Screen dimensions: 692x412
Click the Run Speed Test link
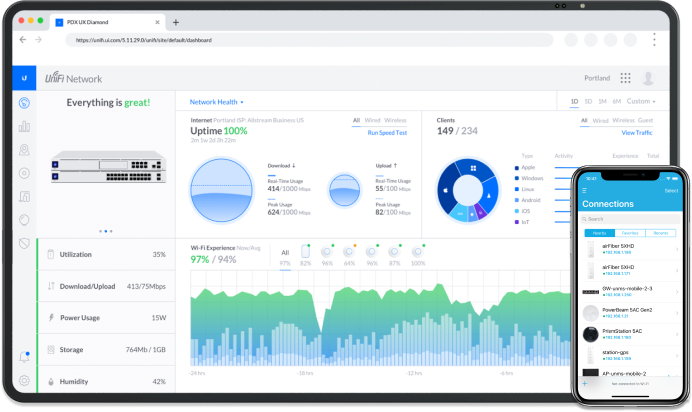click(x=386, y=132)
